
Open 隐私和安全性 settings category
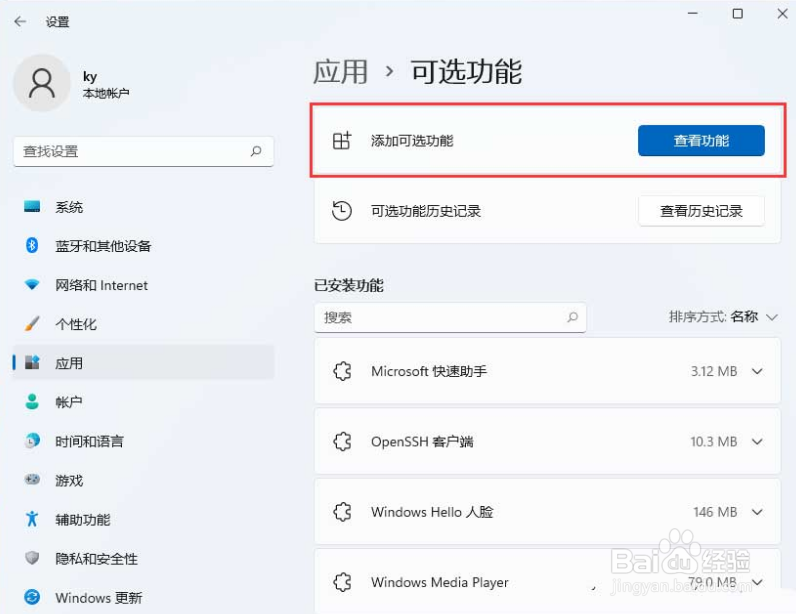click(x=143, y=558)
